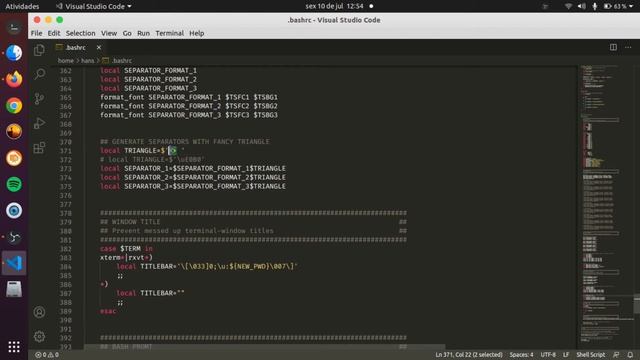Click the cursor position Ln 371, Col 22
The width and height of the screenshot is (640, 360).
469,355
